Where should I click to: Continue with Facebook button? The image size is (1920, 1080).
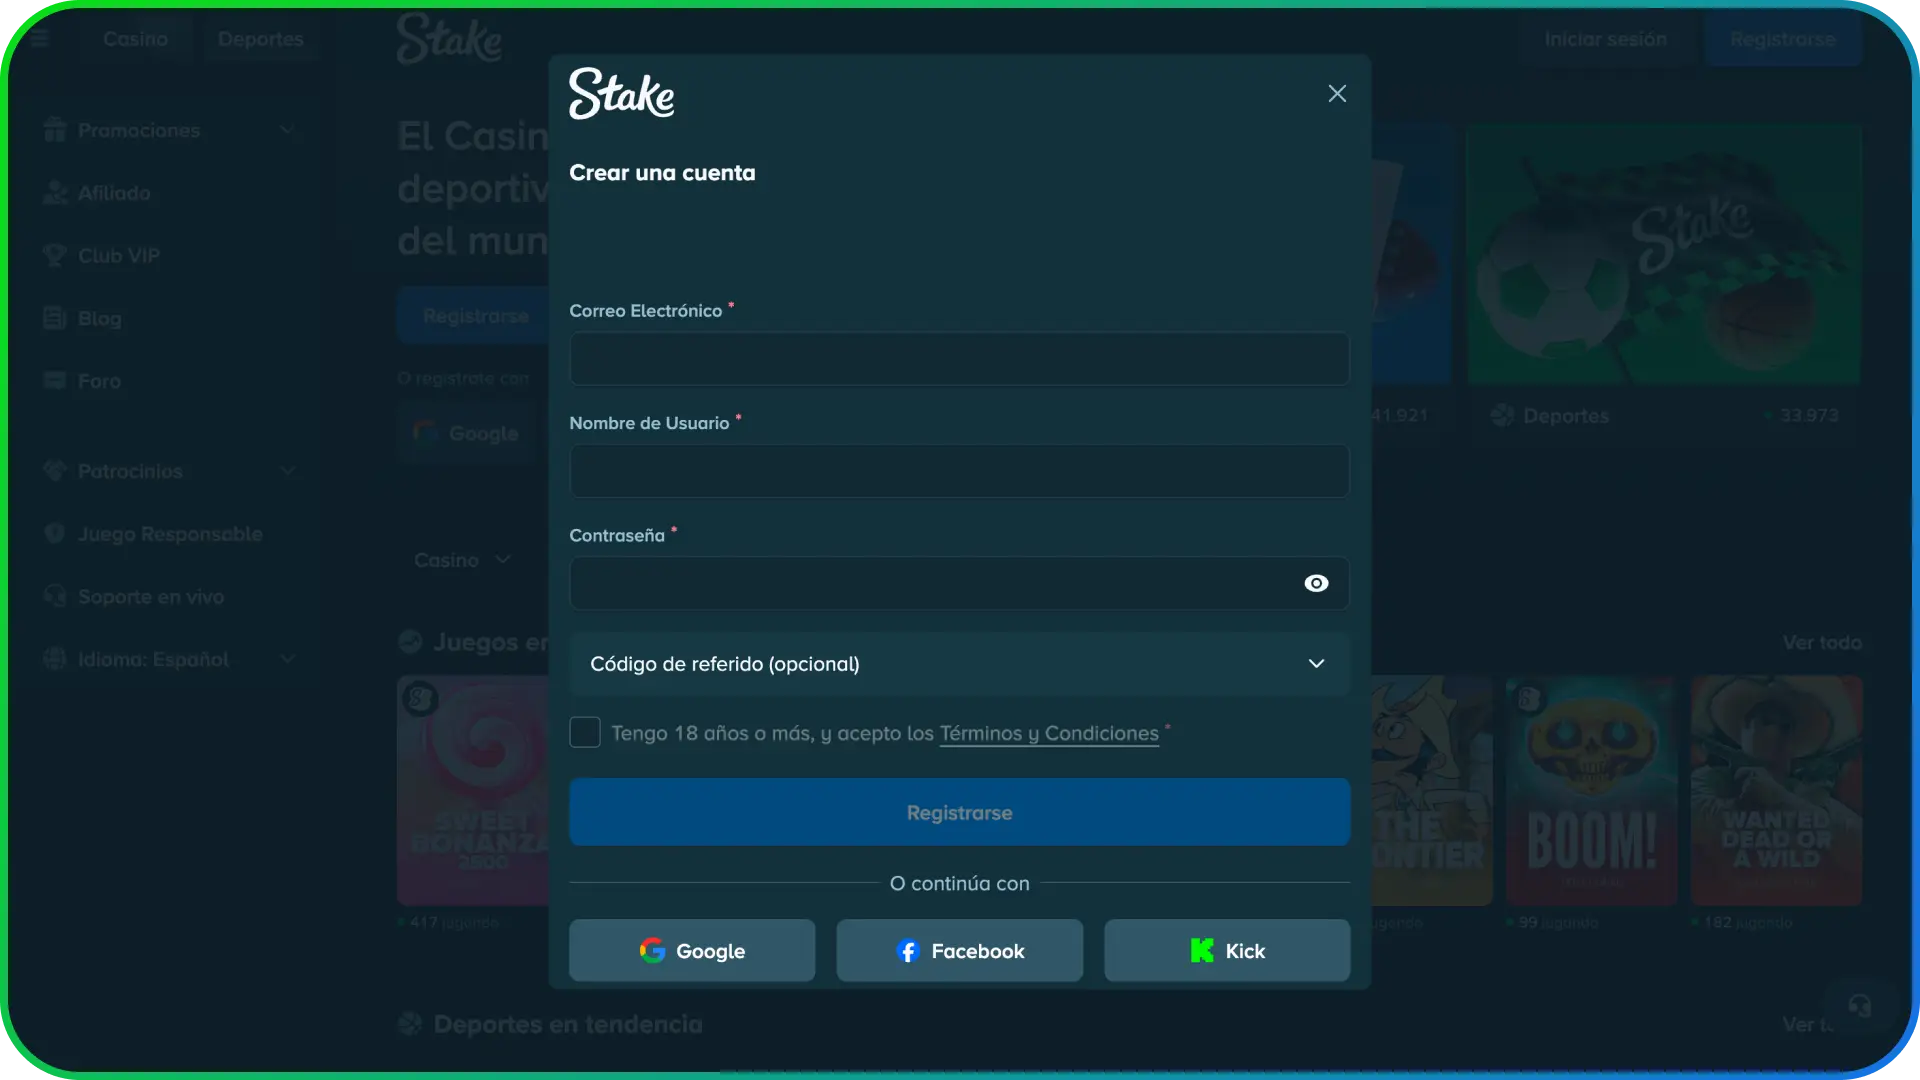(x=959, y=950)
